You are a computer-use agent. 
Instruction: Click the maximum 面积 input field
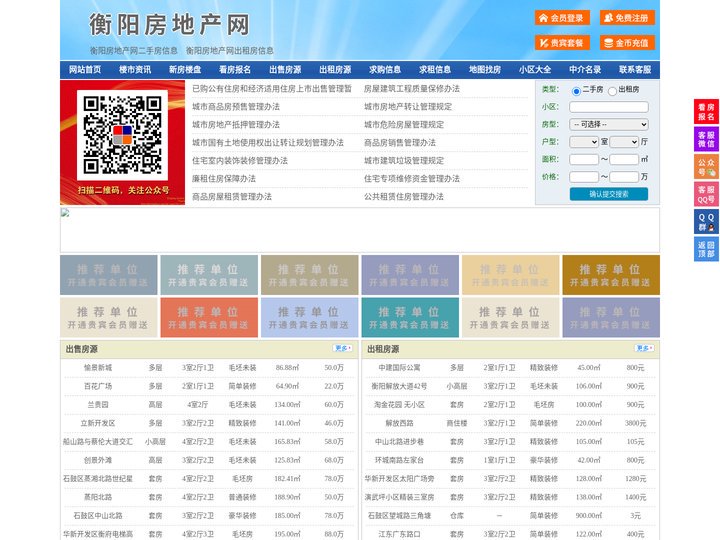[624, 159]
